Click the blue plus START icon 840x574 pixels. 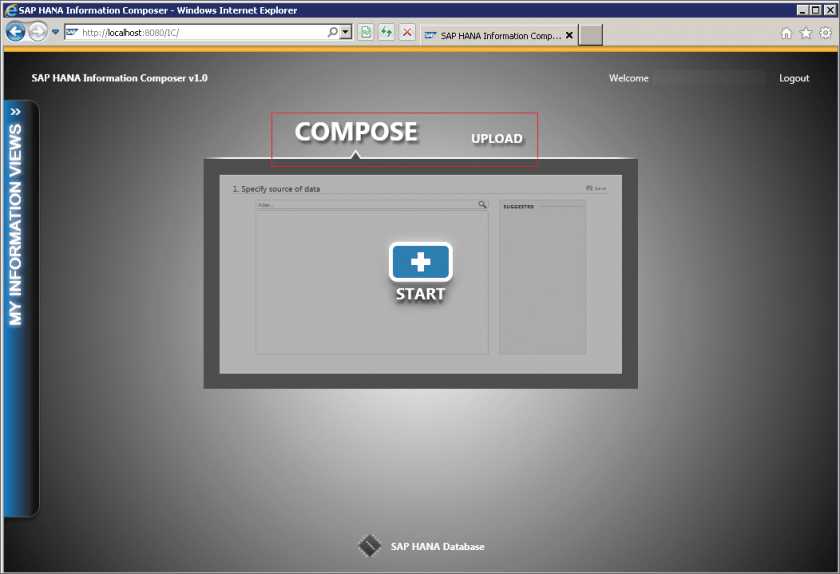[420, 262]
